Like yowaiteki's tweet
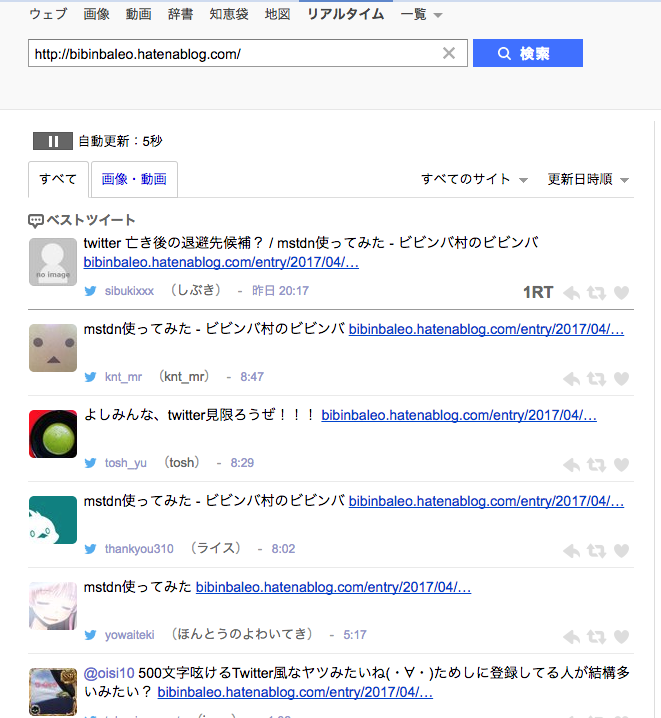This screenshot has width=661, height=718. (x=621, y=637)
